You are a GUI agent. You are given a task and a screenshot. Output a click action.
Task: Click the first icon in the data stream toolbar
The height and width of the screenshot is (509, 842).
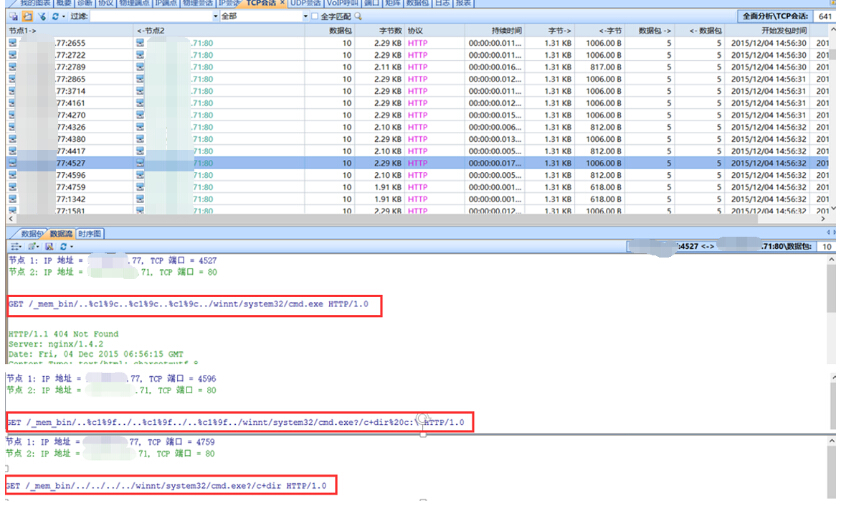pos(15,246)
